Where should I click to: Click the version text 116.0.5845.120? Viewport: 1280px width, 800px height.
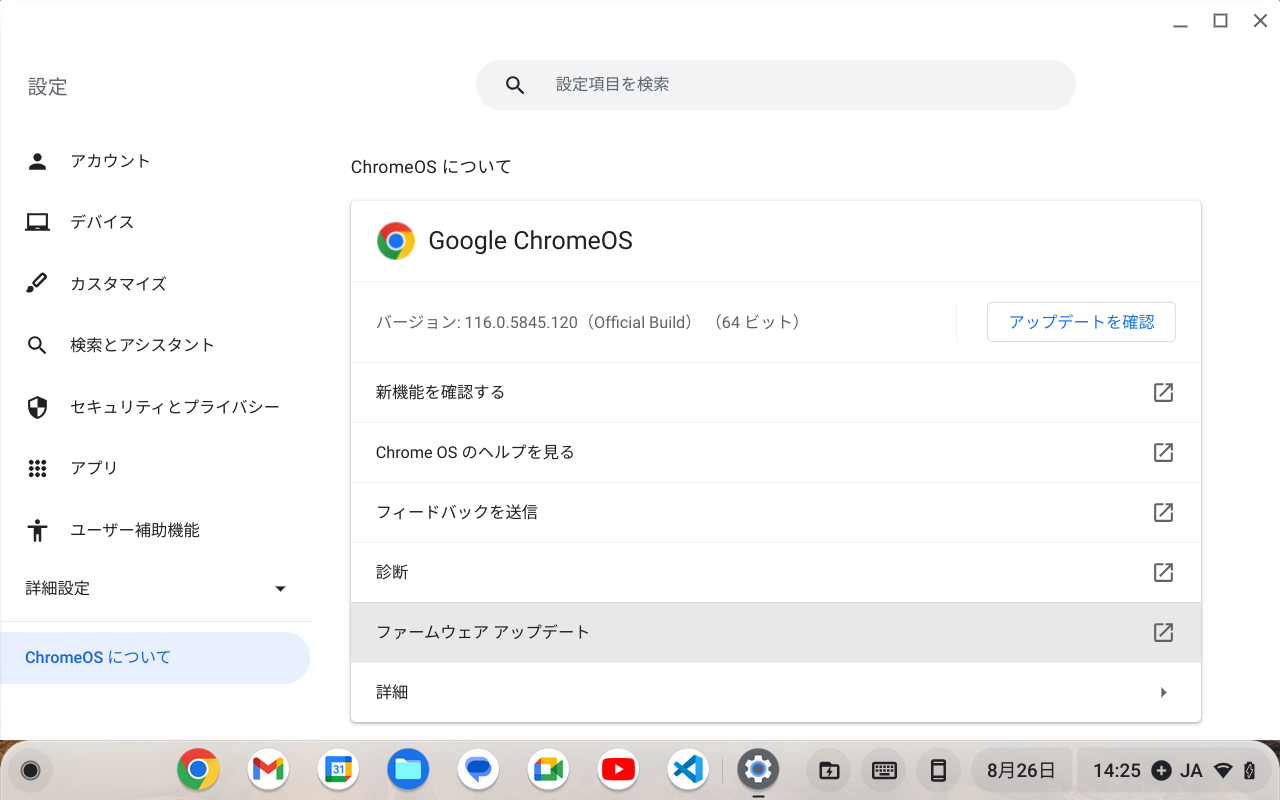pyautogui.click(x=521, y=322)
